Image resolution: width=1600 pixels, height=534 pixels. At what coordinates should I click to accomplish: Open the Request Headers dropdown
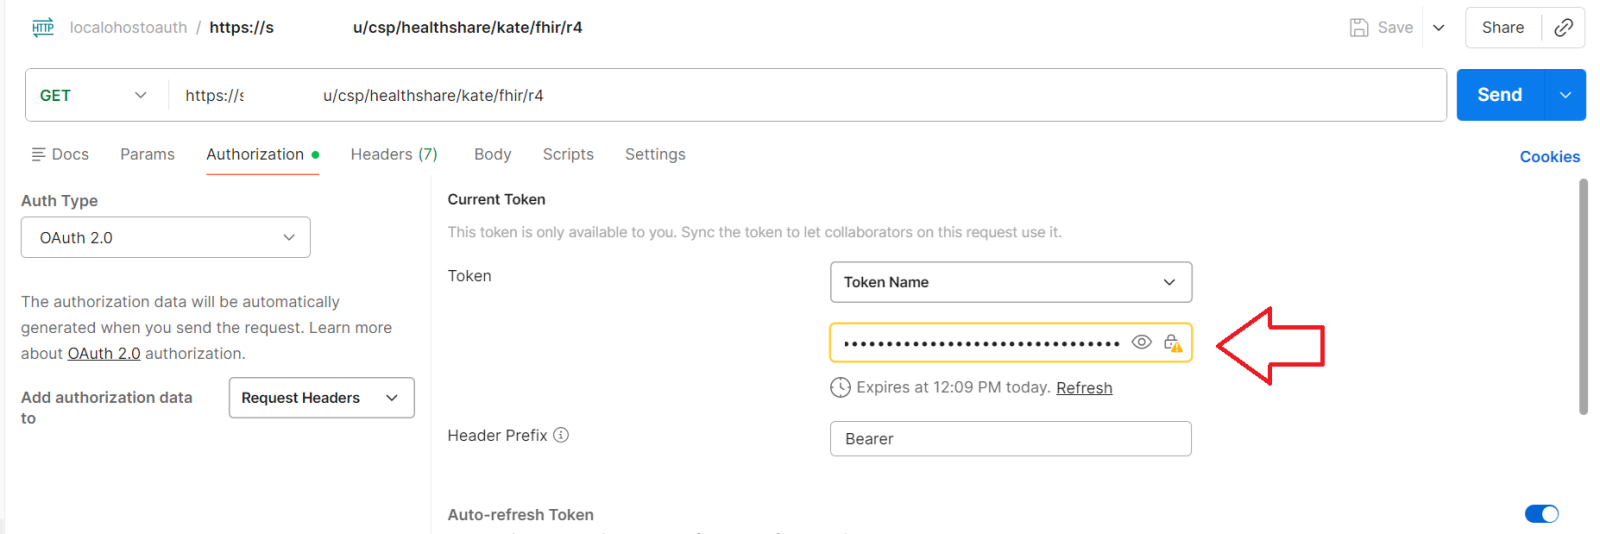[321, 398]
